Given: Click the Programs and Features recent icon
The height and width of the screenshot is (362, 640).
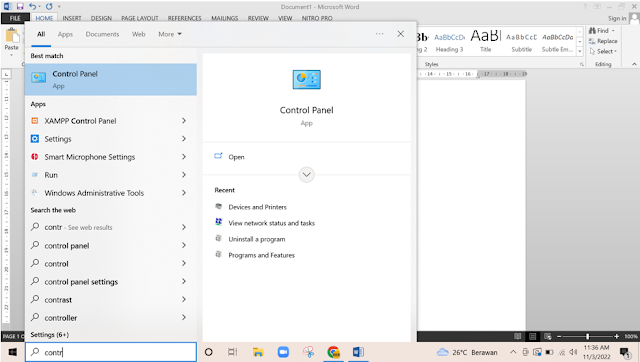Looking at the screenshot, I should tap(219, 255).
